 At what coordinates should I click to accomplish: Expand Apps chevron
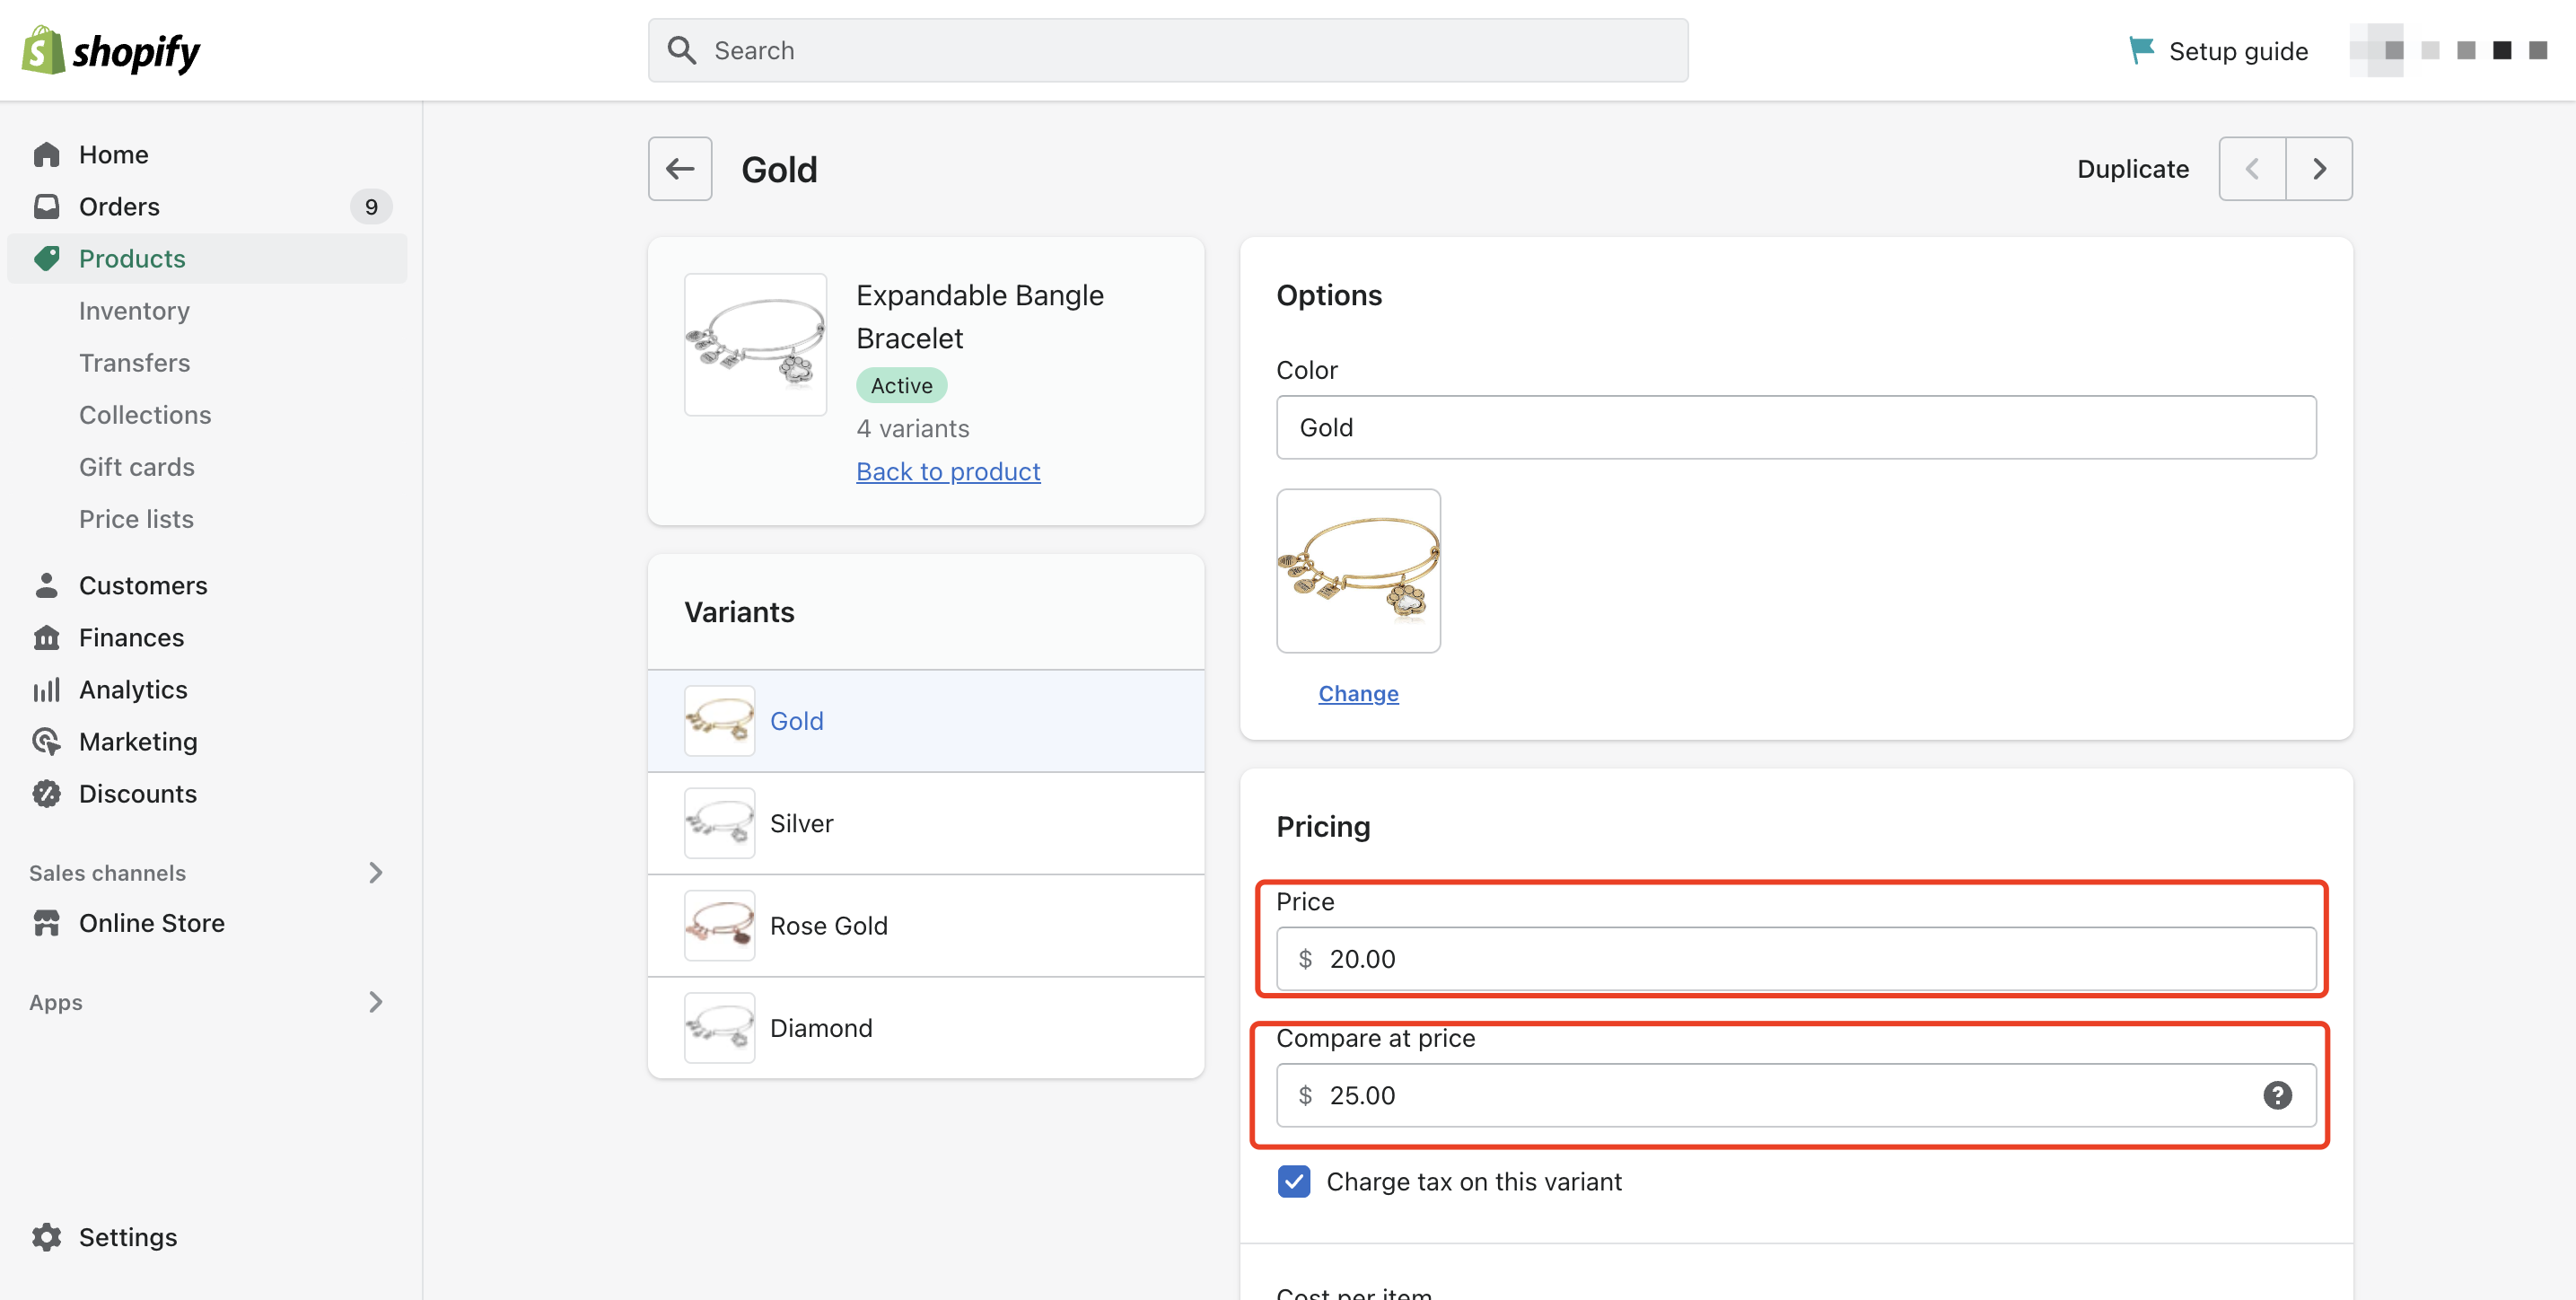click(375, 1002)
